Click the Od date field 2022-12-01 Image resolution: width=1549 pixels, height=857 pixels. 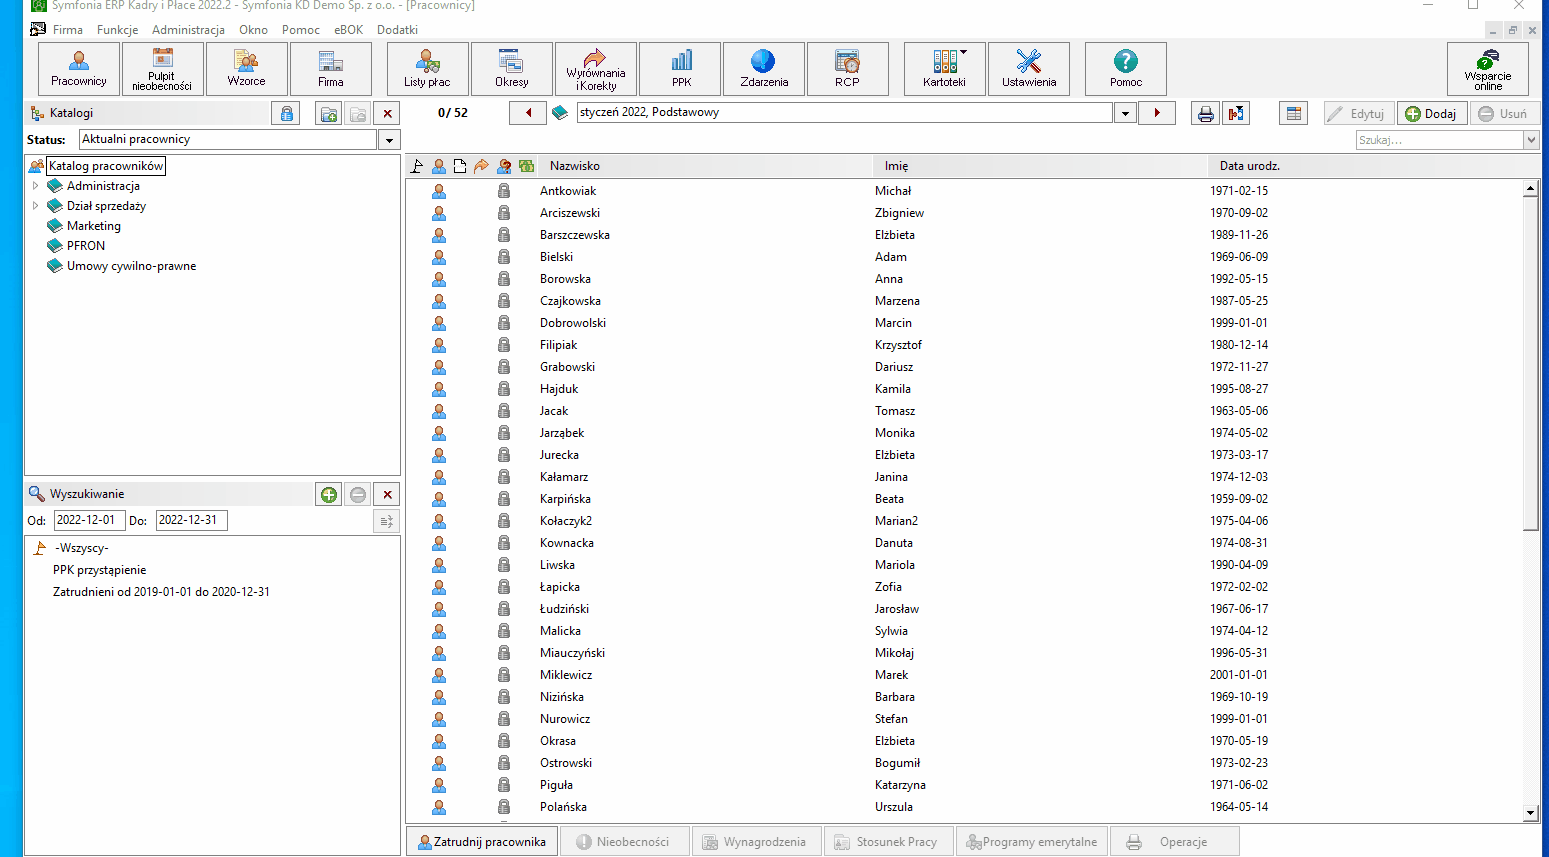[x=89, y=520]
